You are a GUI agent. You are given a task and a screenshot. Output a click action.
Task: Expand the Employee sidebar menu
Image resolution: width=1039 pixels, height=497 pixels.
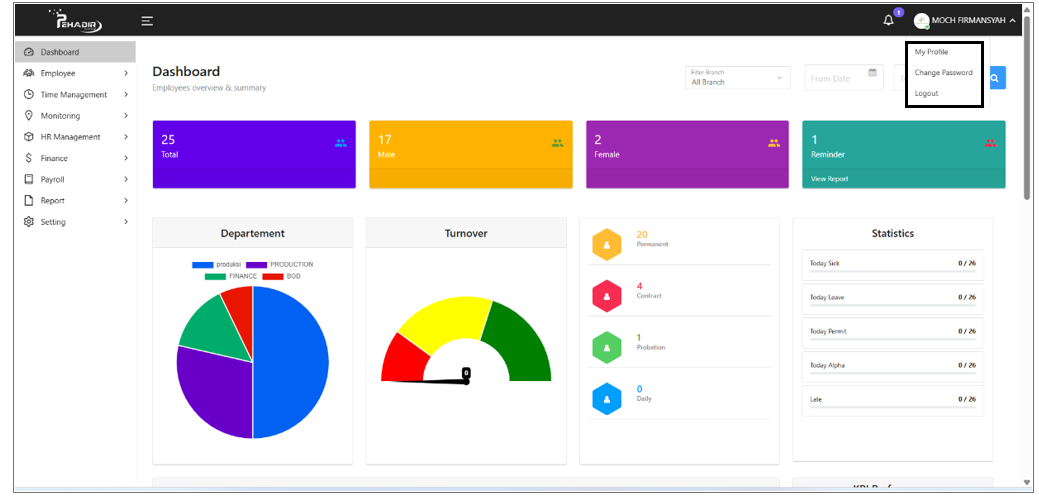coord(75,73)
